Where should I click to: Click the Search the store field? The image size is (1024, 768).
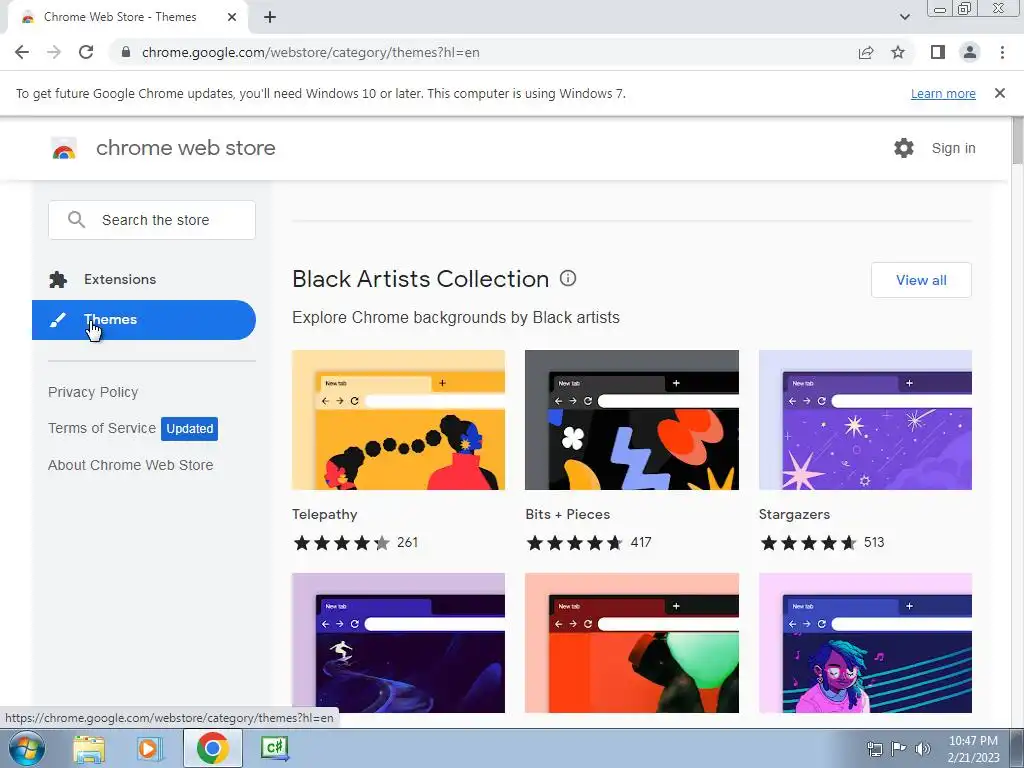point(152,220)
